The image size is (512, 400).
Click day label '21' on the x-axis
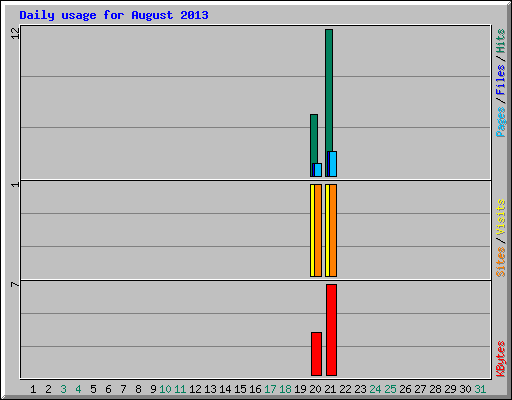330,389
